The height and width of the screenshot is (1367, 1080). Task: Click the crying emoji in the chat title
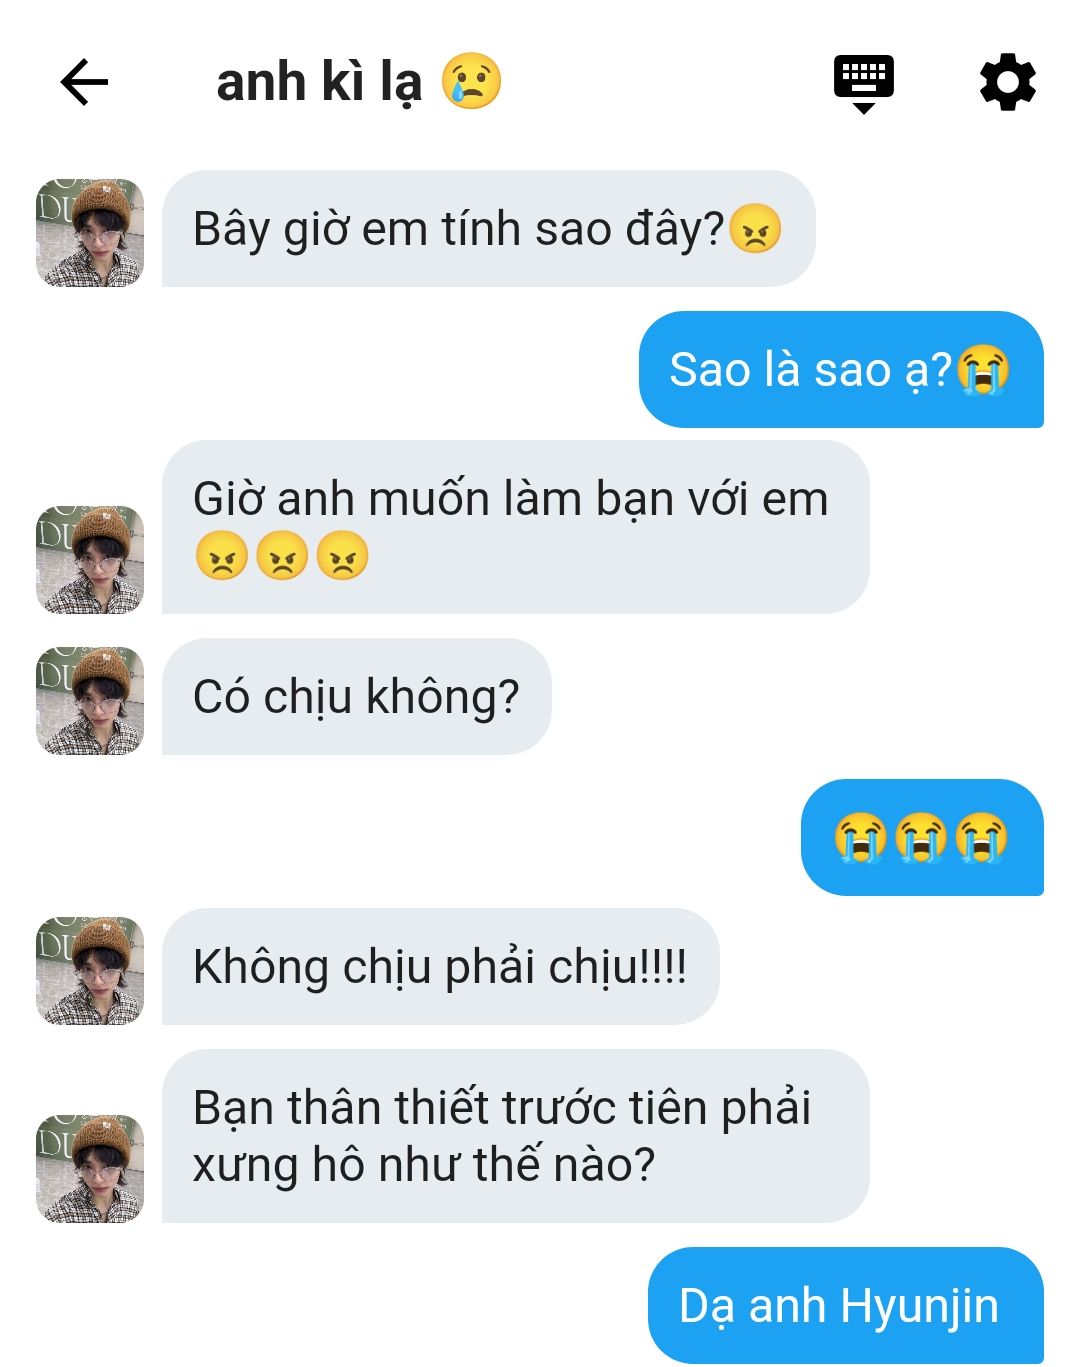(471, 81)
